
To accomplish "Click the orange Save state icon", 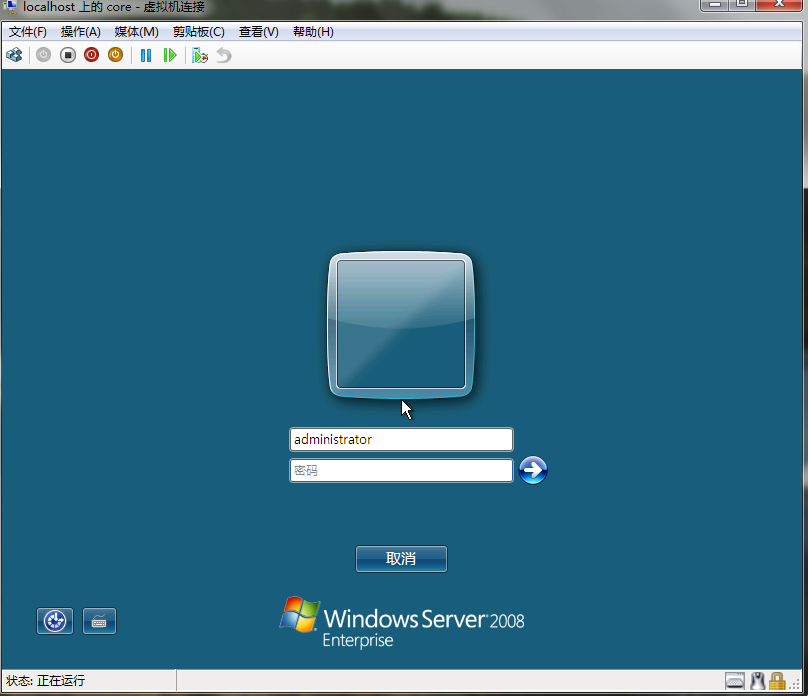I will tap(115, 55).
